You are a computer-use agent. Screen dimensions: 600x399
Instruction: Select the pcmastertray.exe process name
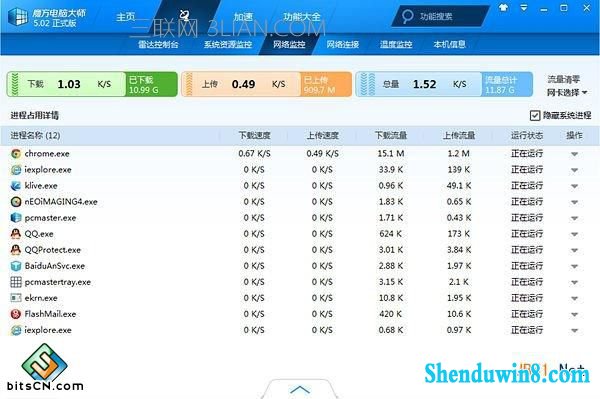click(58, 282)
